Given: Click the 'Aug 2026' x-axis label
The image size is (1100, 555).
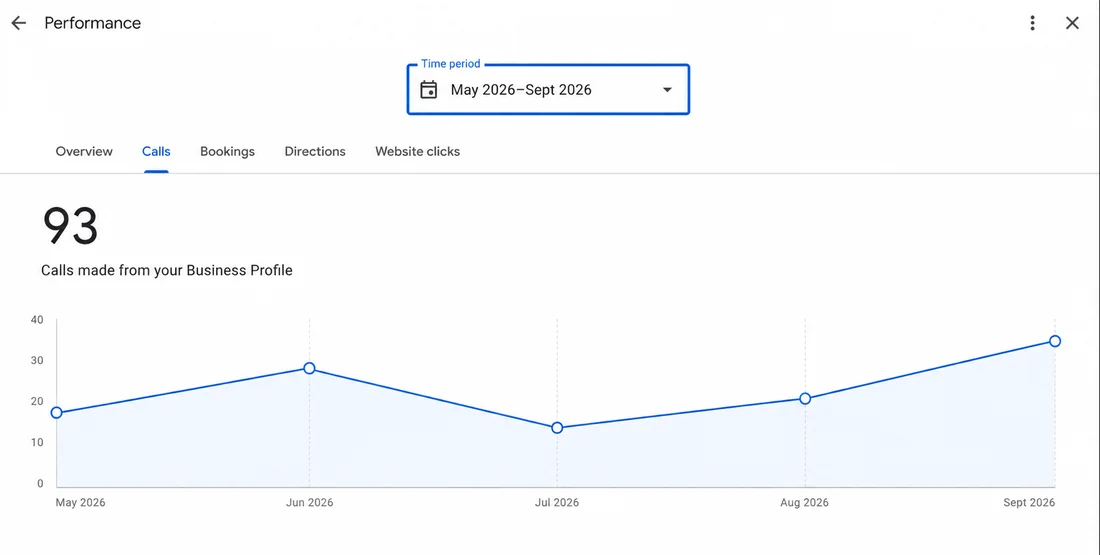Looking at the screenshot, I should pyautogui.click(x=804, y=502).
